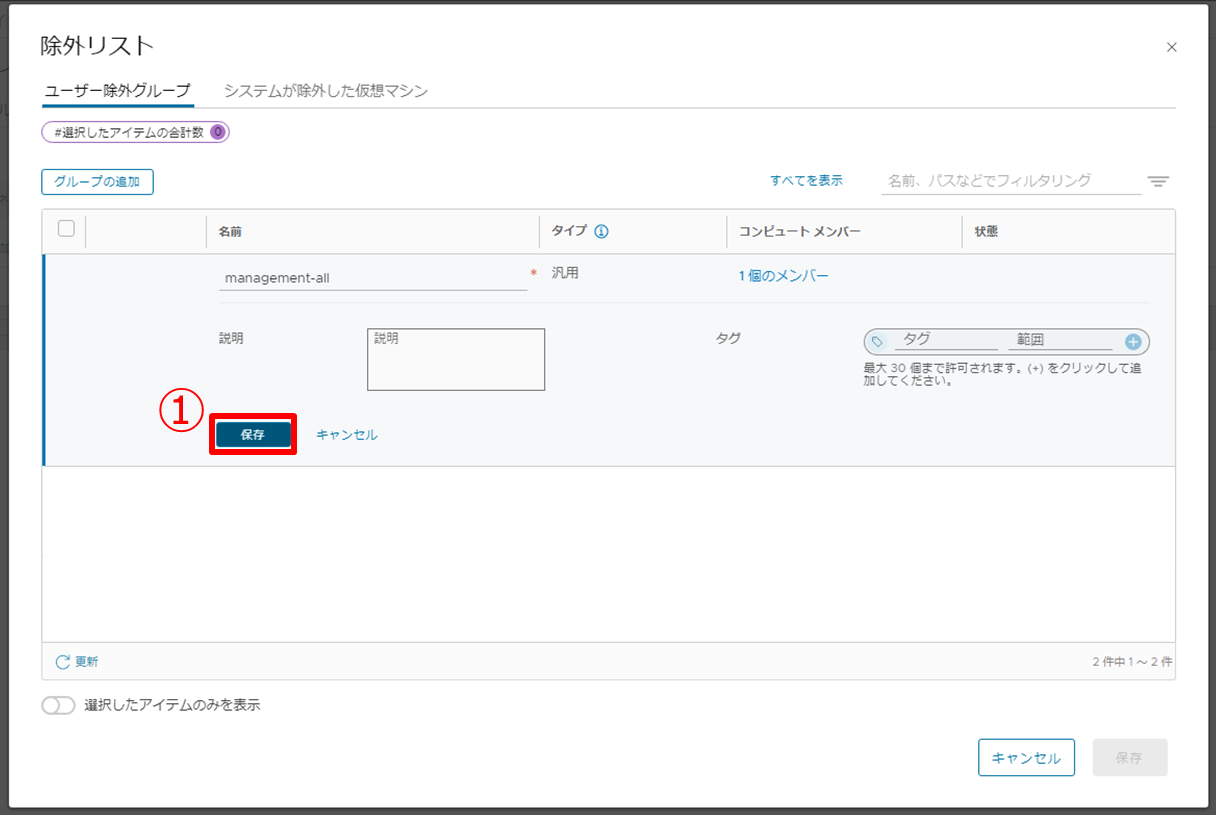
Task: Open the 1 member link
Action: tap(783, 276)
